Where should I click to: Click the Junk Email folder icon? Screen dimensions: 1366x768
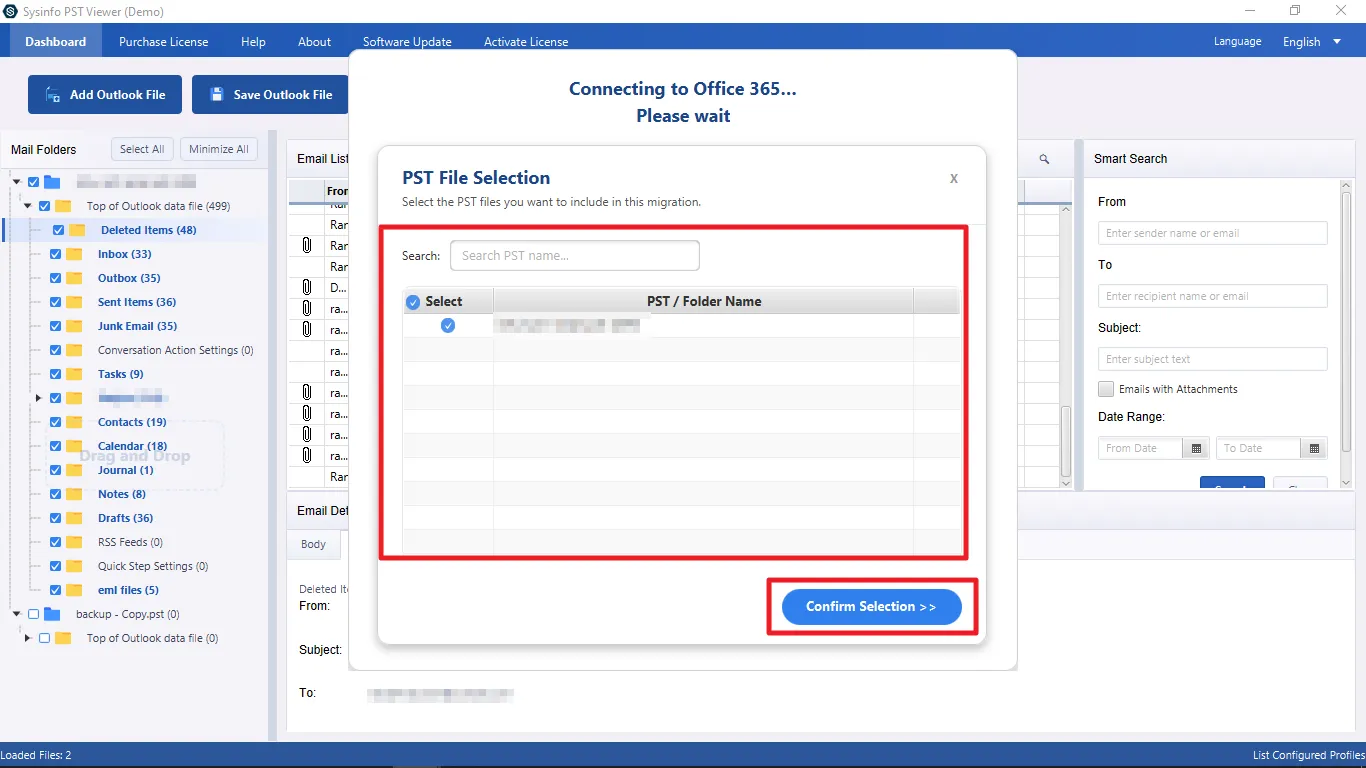[74, 326]
